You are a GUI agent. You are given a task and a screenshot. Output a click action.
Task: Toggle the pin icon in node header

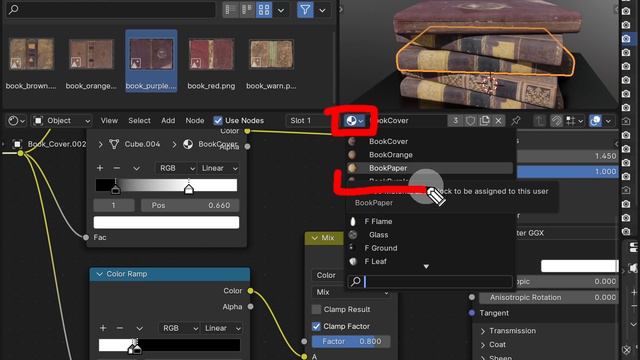(x=516, y=121)
